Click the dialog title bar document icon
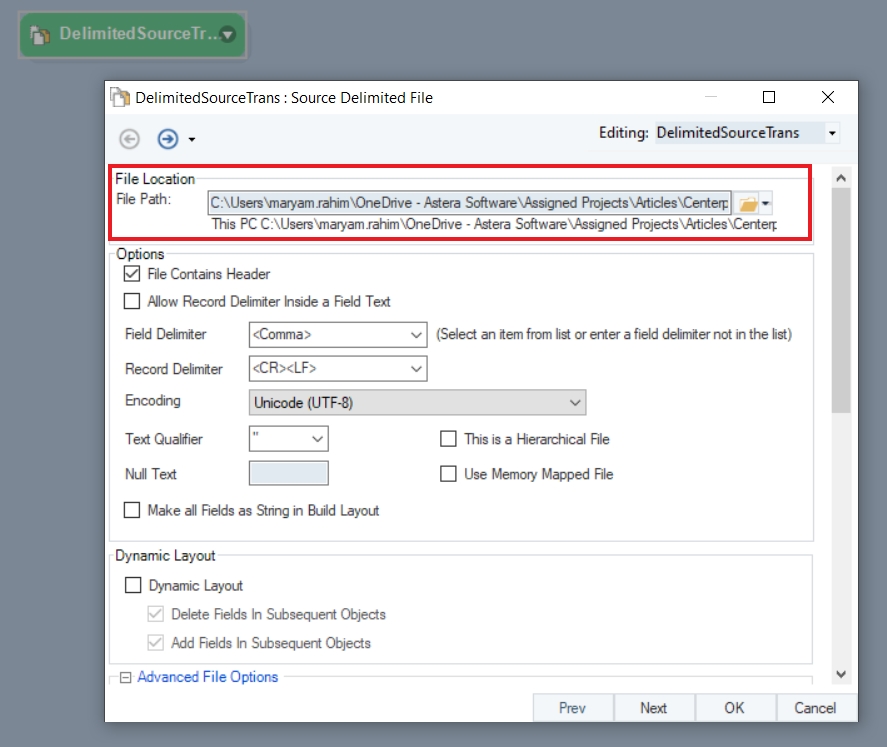Screen dimensions: 887x747 pyautogui.click(x=120, y=98)
